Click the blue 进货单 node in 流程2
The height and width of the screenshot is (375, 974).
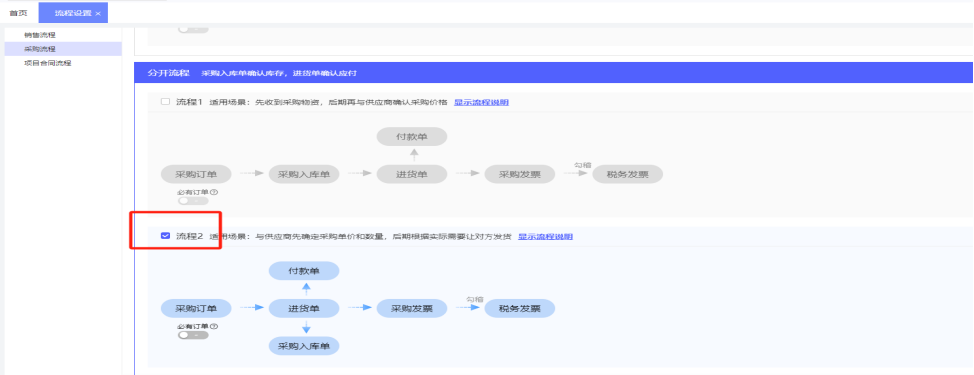(x=304, y=309)
